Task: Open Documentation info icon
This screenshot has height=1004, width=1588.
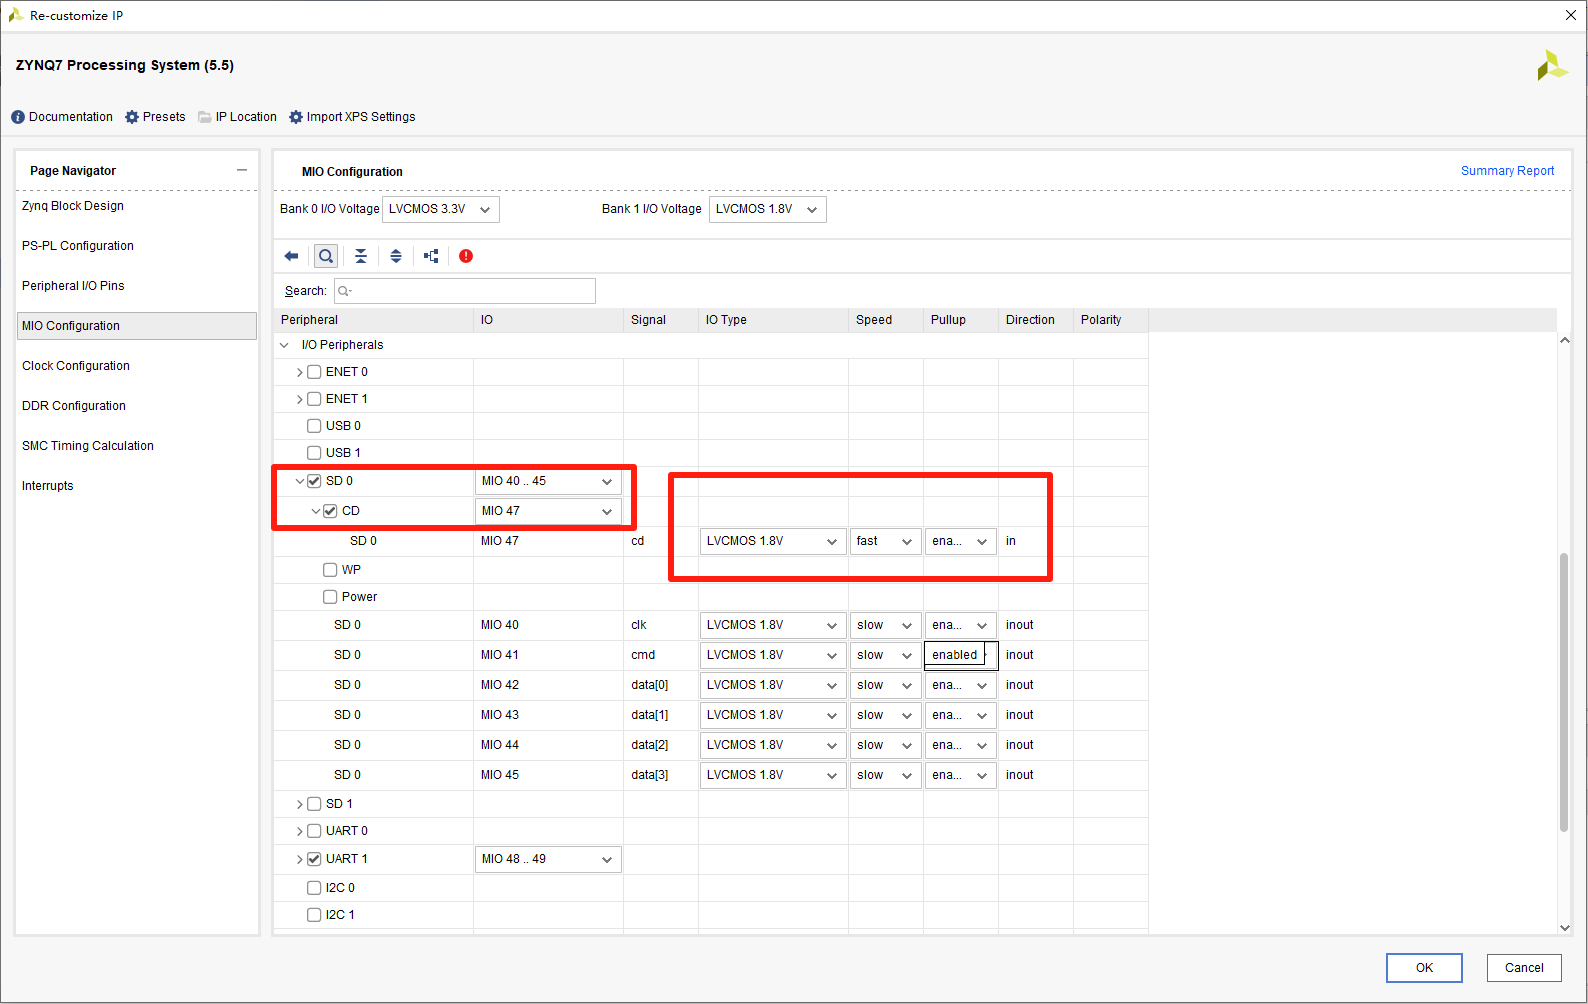Action: point(62,117)
